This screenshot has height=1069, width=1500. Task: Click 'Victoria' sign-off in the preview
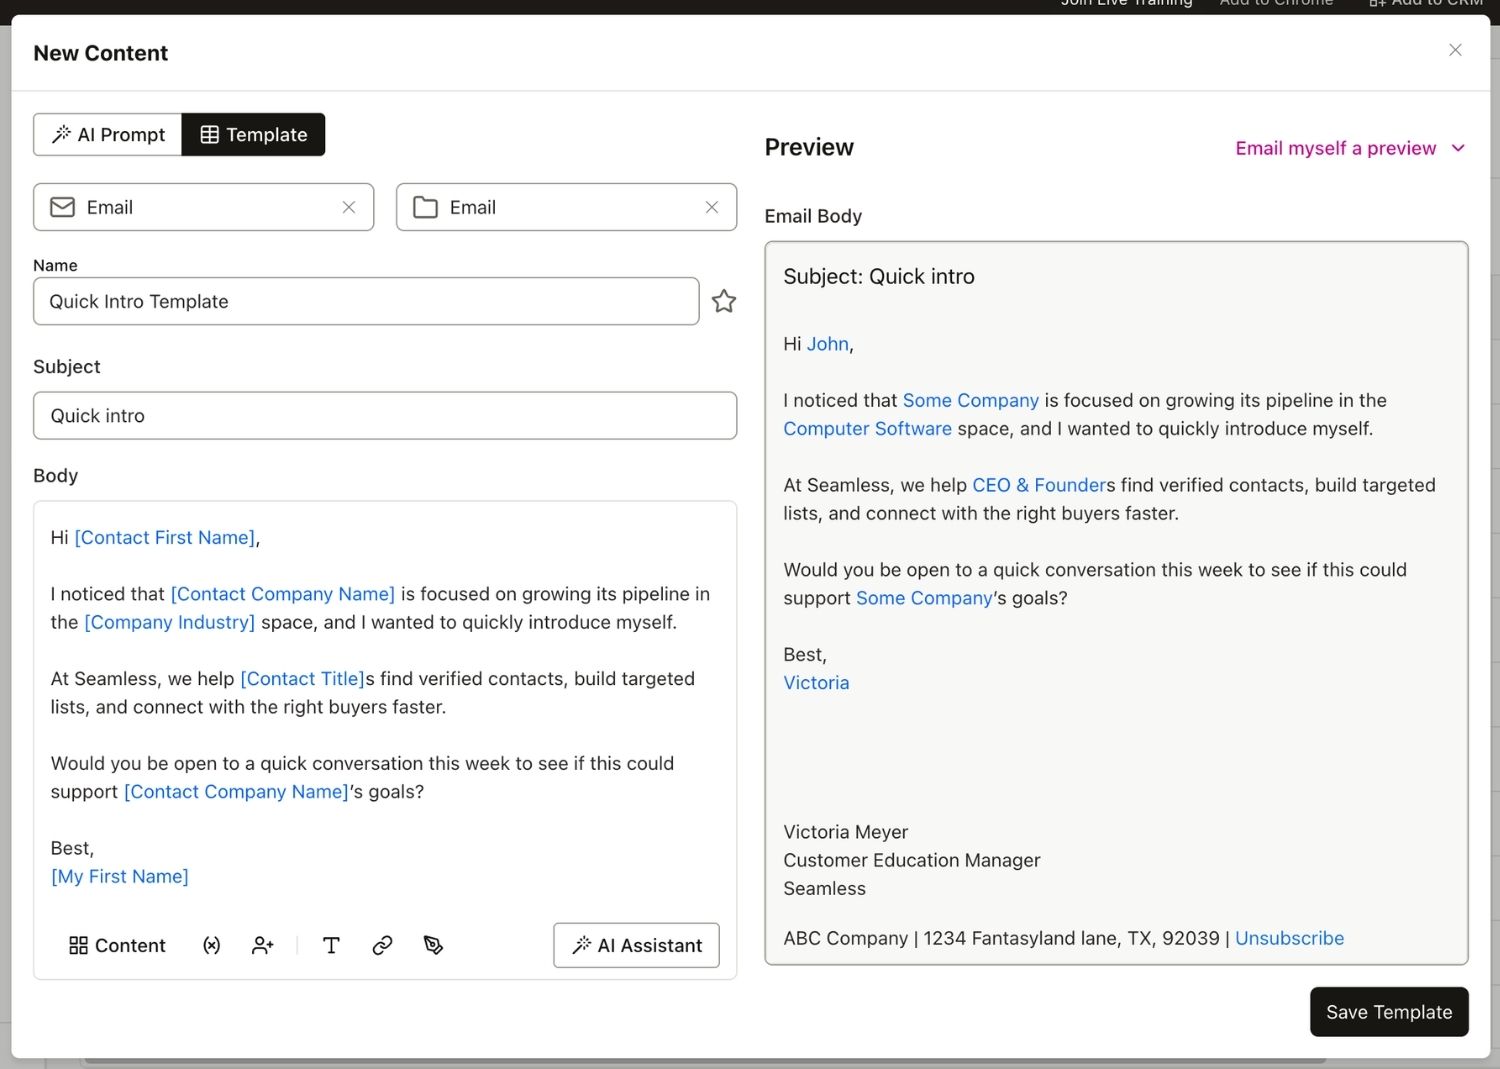[x=816, y=682]
